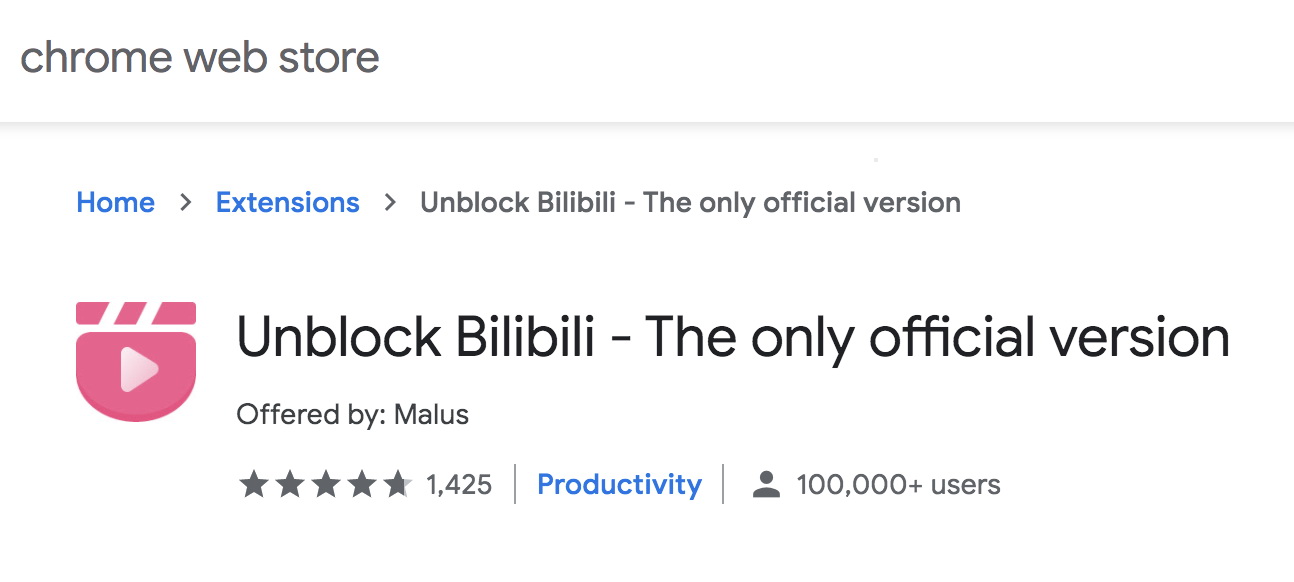Click the second rating star
Screen dimensions: 1294x582
[x=290, y=485]
